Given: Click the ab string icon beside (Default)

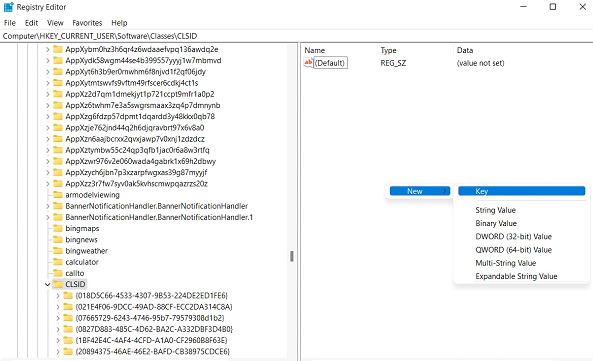Looking at the screenshot, I should 308,62.
